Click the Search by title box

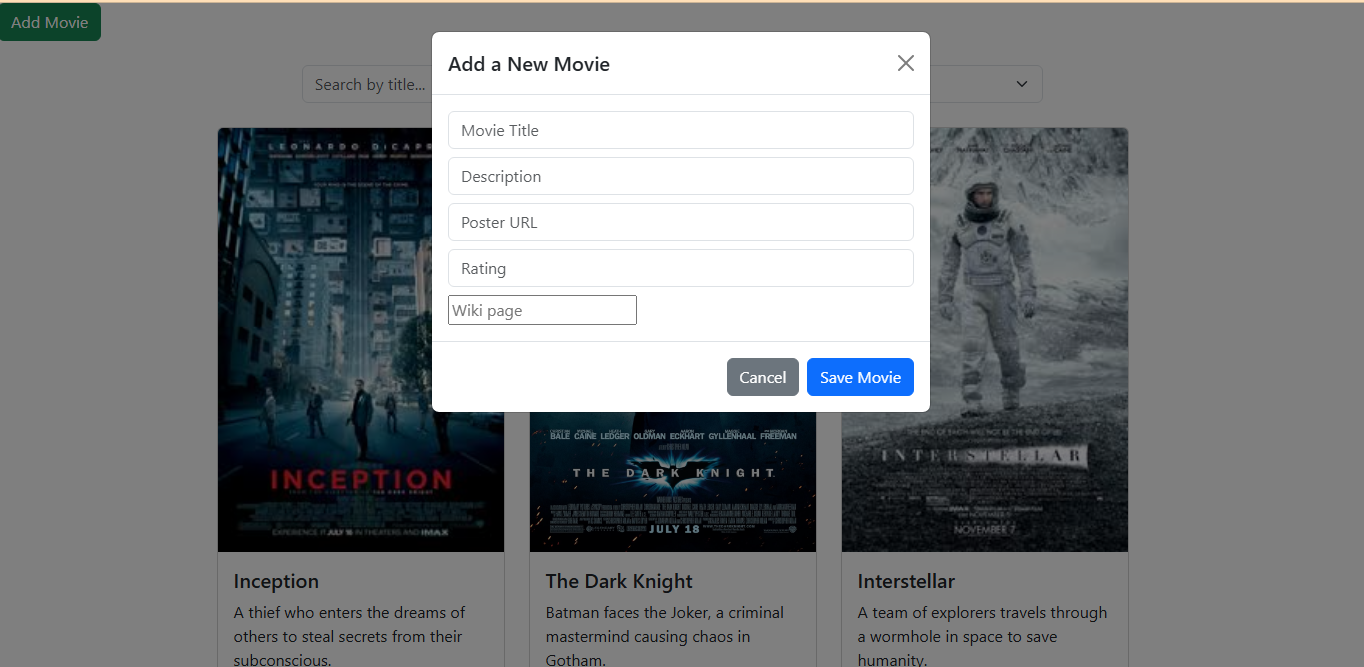click(x=366, y=85)
